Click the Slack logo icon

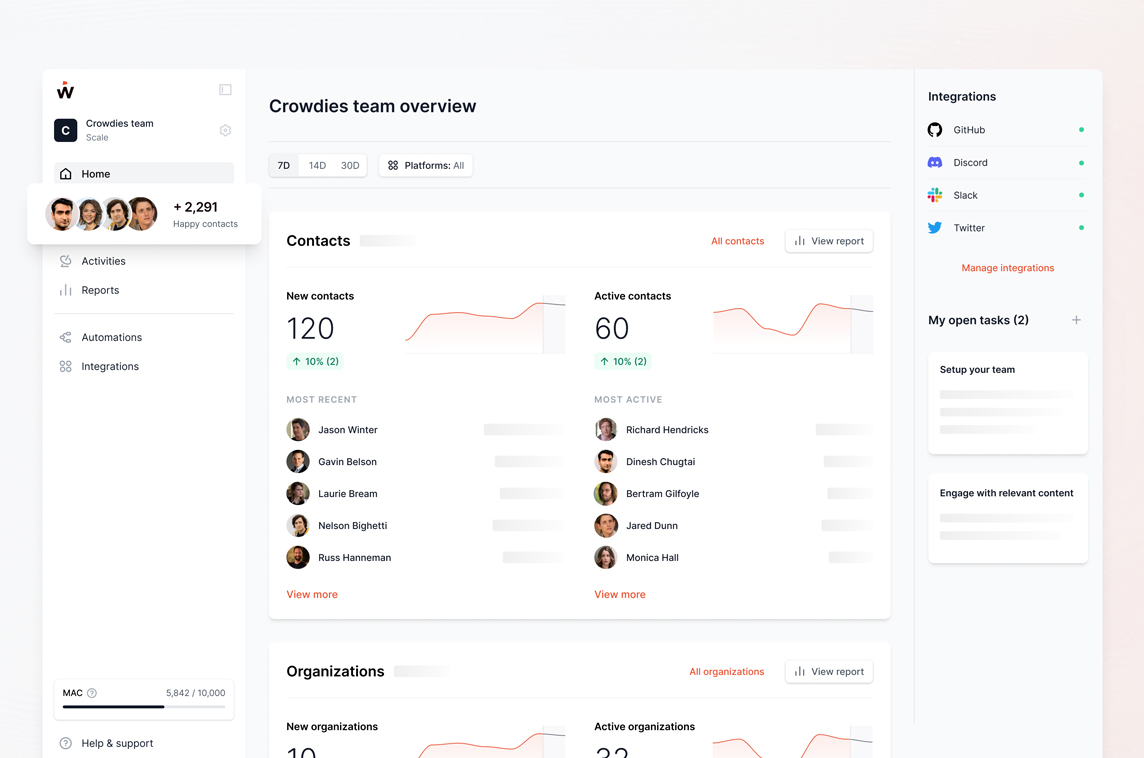(935, 195)
